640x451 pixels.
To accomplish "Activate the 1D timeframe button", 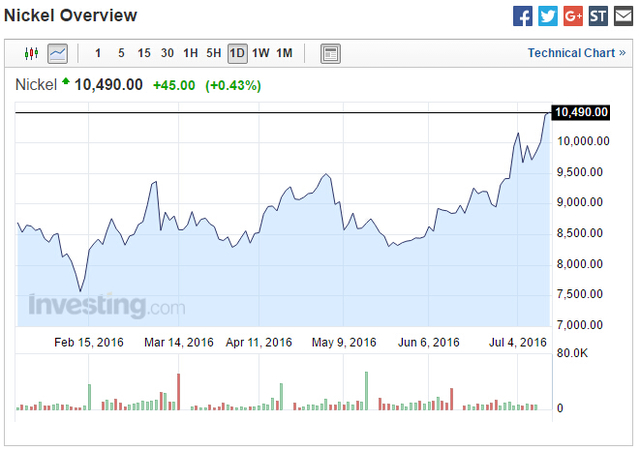I will pyautogui.click(x=237, y=53).
